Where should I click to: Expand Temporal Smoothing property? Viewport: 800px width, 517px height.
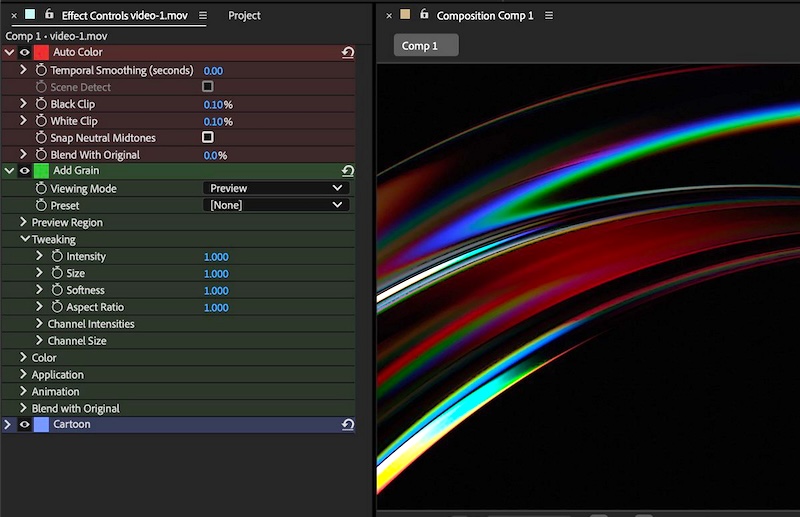pos(23,69)
